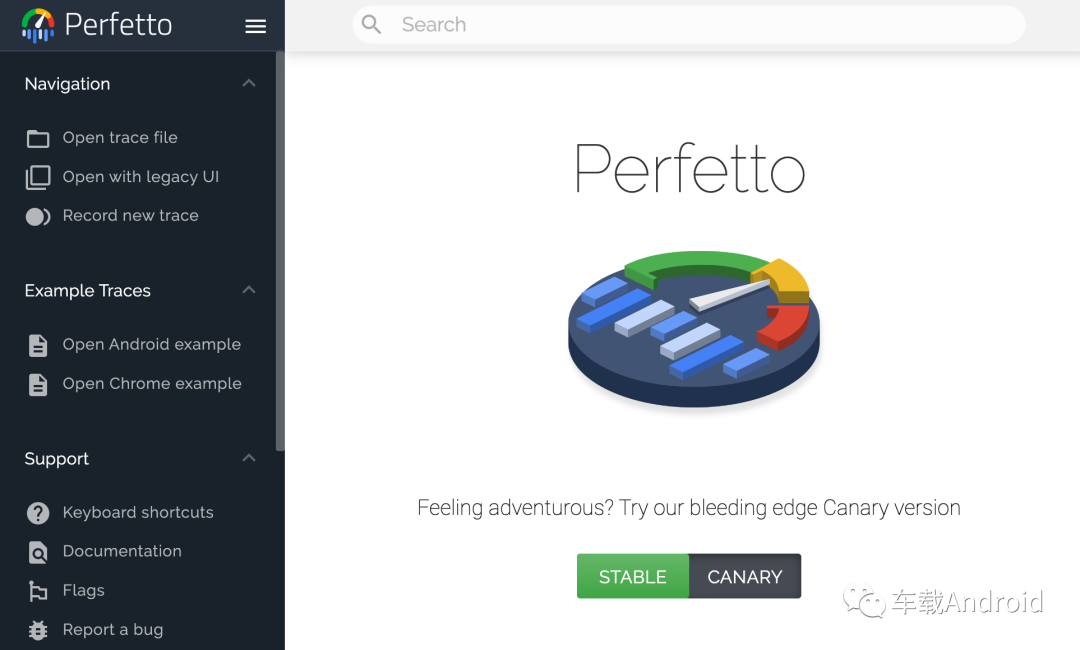The height and width of the screenshot is (650, 1080).
Task: Click the Chrome example trace document icon
Action: click(x=37, y=383)
